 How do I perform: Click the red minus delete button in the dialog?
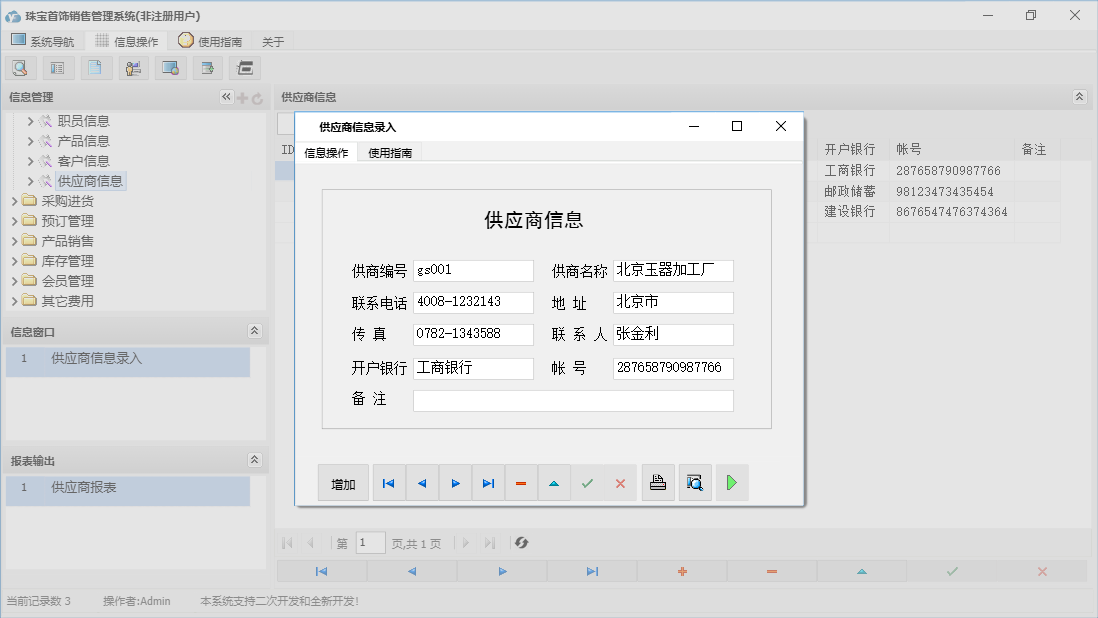pyautogui.click(x=521, y=483)
